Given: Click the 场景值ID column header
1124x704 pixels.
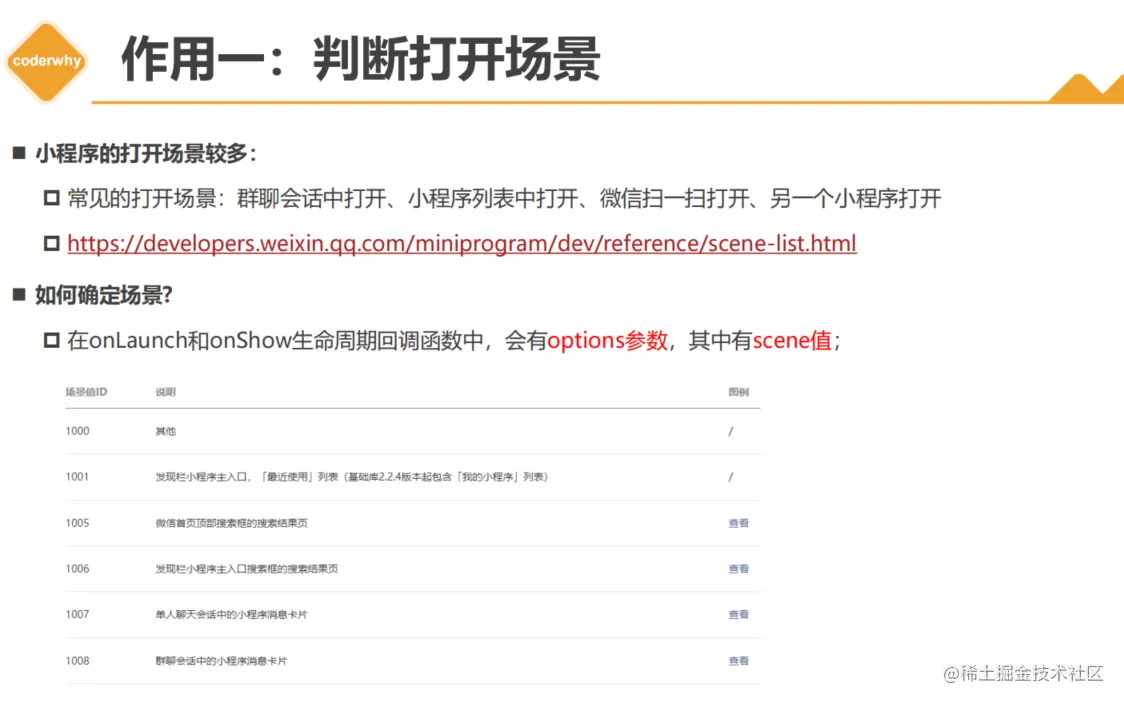Looking at the screenshot, I should pos(86,392).
